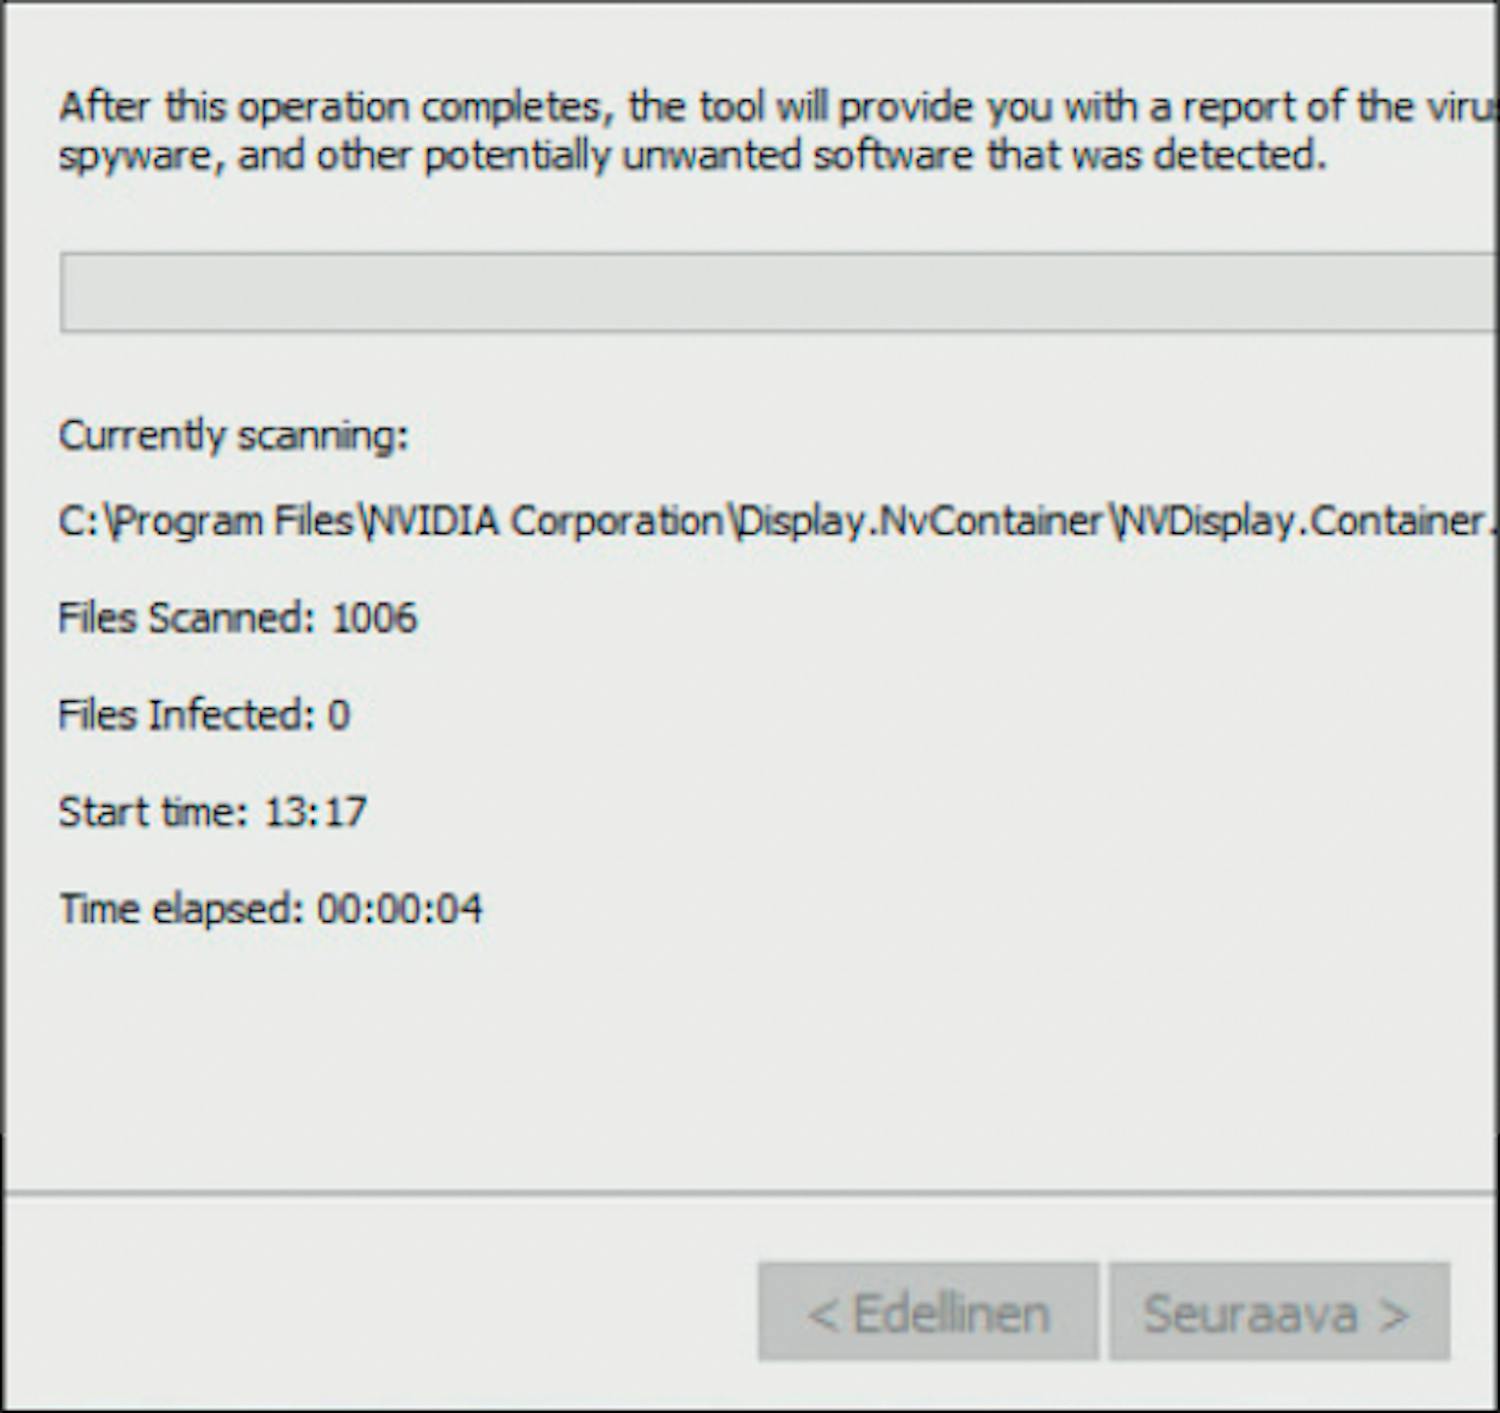Click the "Currently scanning:" label
Screen dimensions: 1500x1413
tap(233, 436)
